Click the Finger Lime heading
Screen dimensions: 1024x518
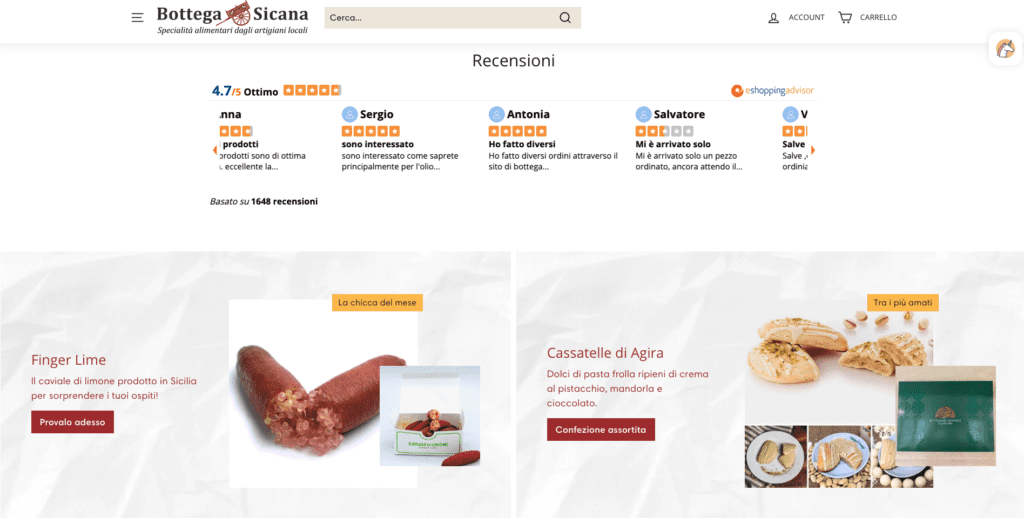pyautogui.click(x=69, y=360)
